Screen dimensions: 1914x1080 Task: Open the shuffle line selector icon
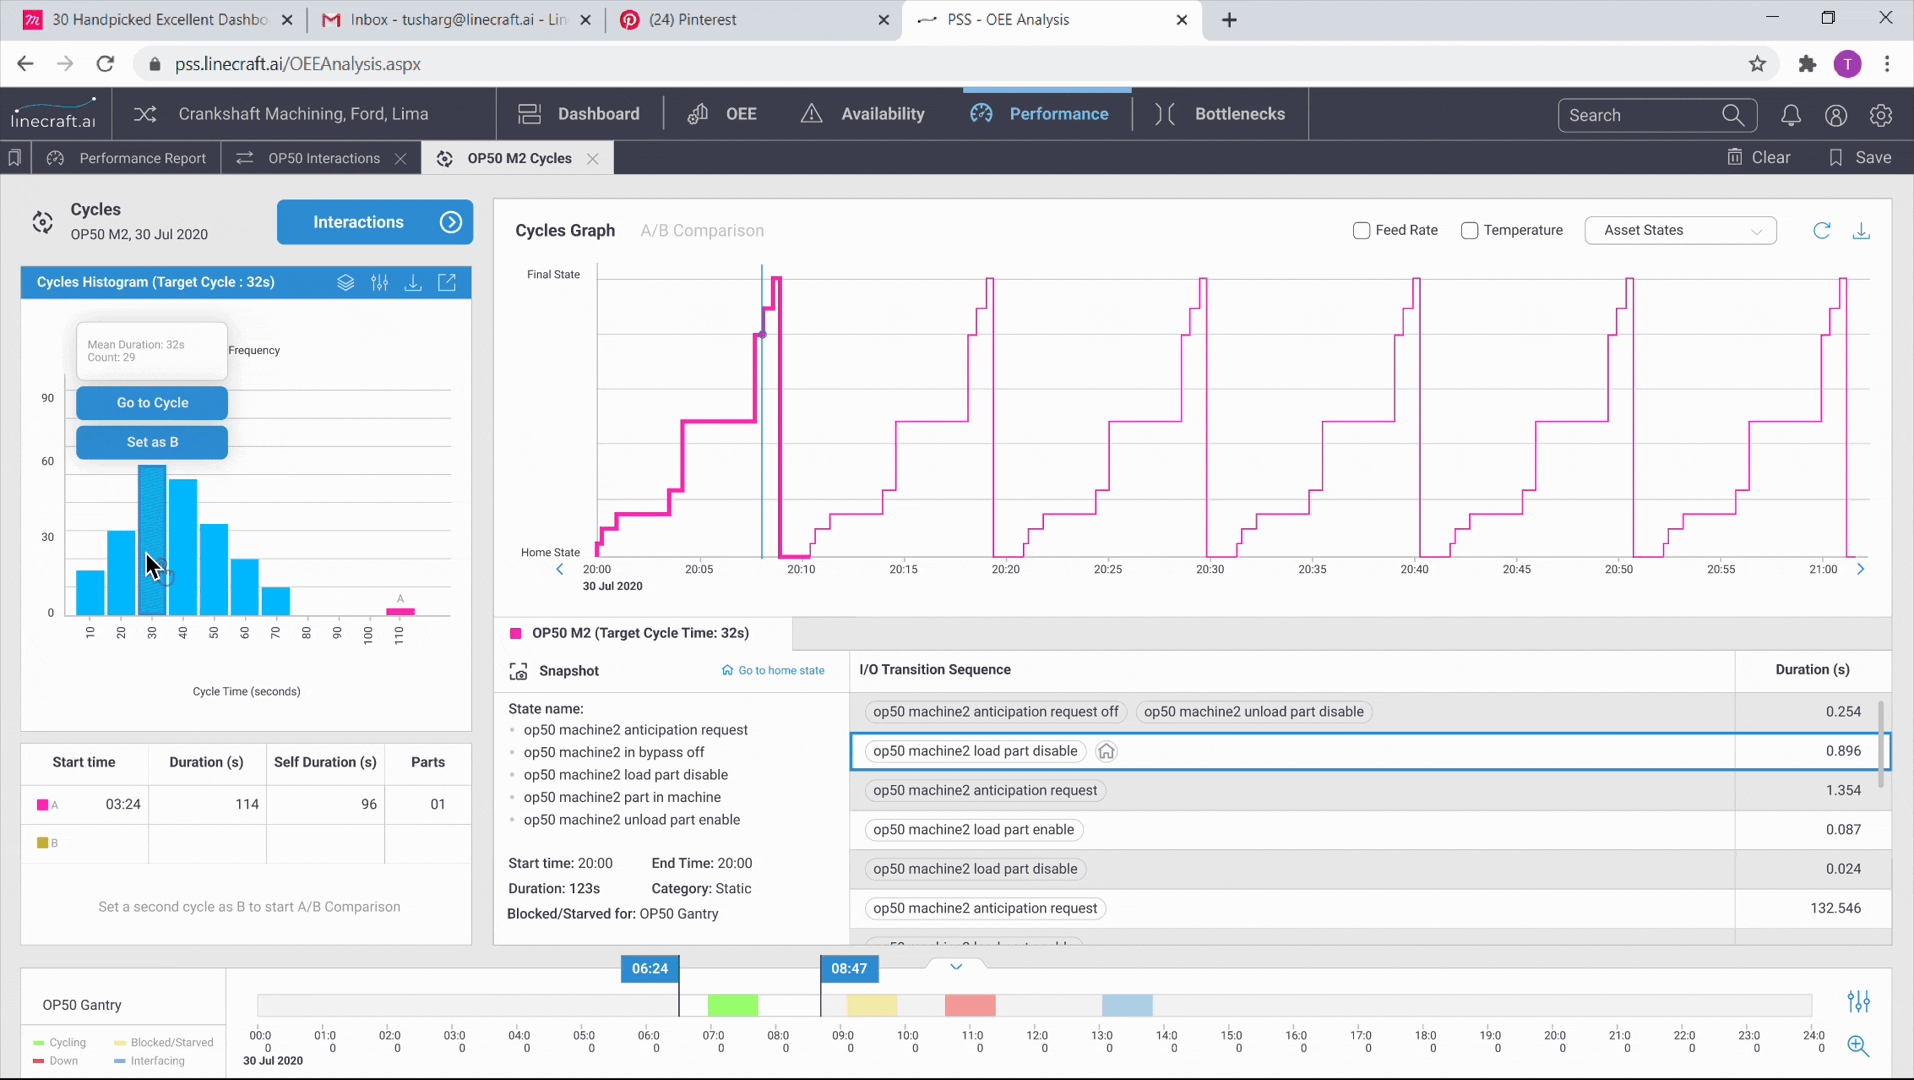click(145, 114)
